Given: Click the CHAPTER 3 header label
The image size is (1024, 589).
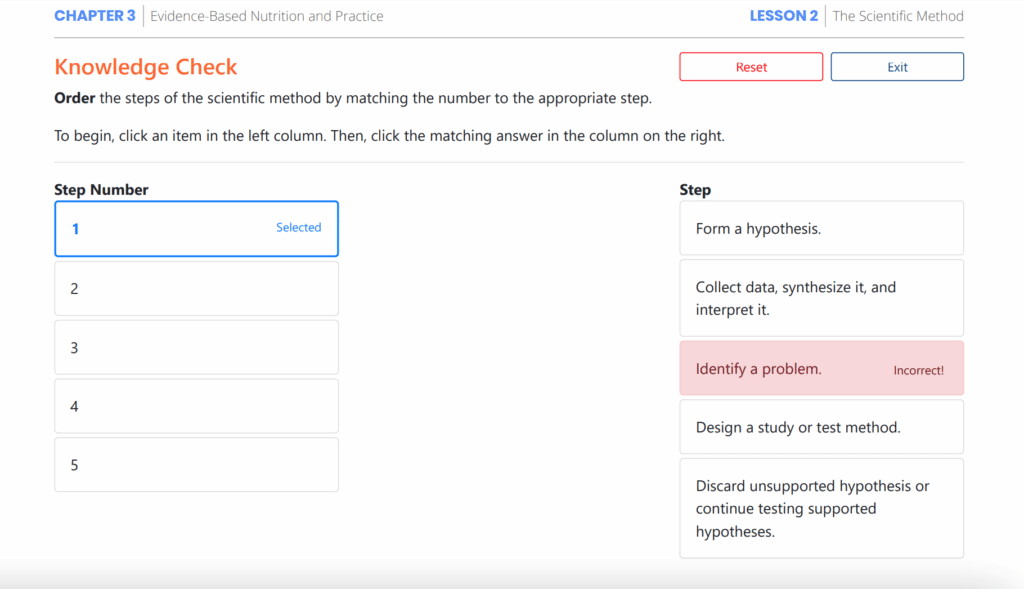Looking at the screenshot, I should click(x=95, y=16).
